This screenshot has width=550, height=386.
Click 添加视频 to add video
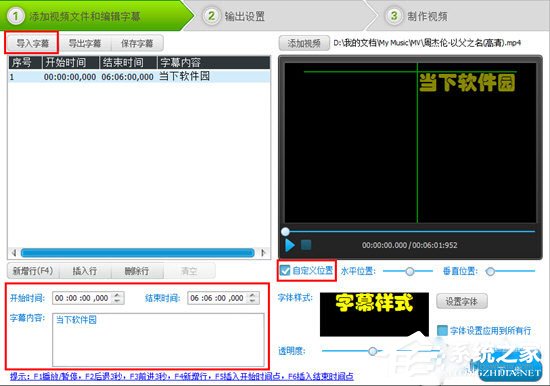[304, 43]
